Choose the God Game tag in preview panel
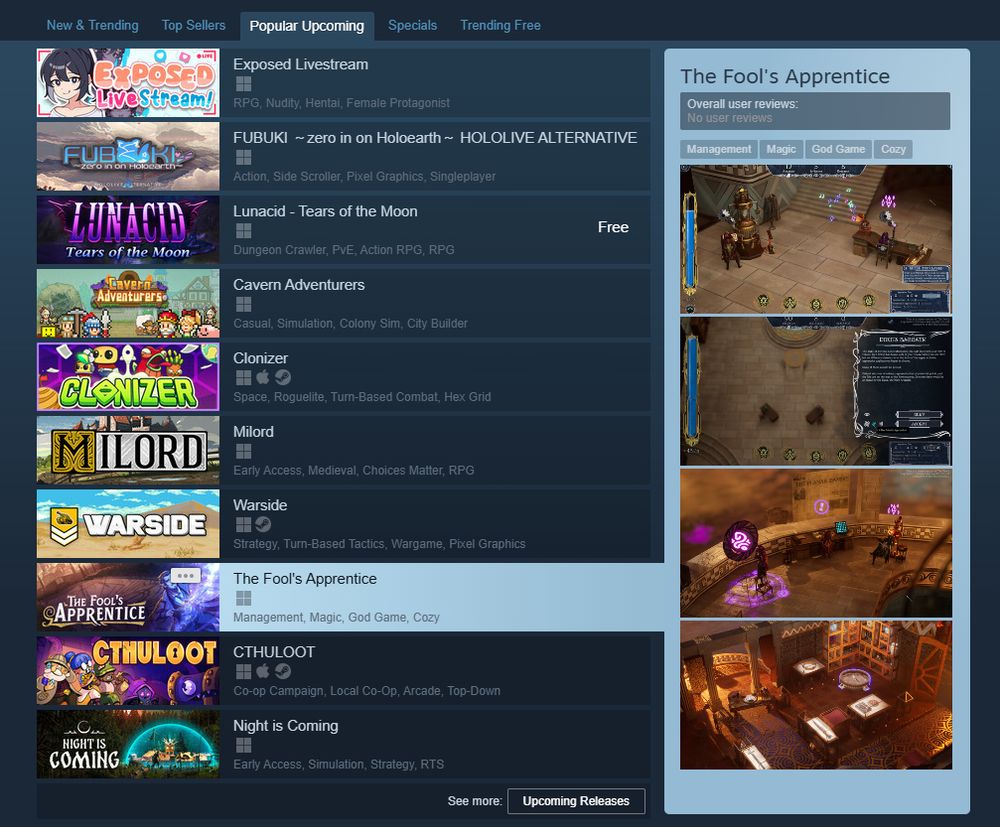The height and width of the screenshot is (827, 1000). click(x=838, y=149)
